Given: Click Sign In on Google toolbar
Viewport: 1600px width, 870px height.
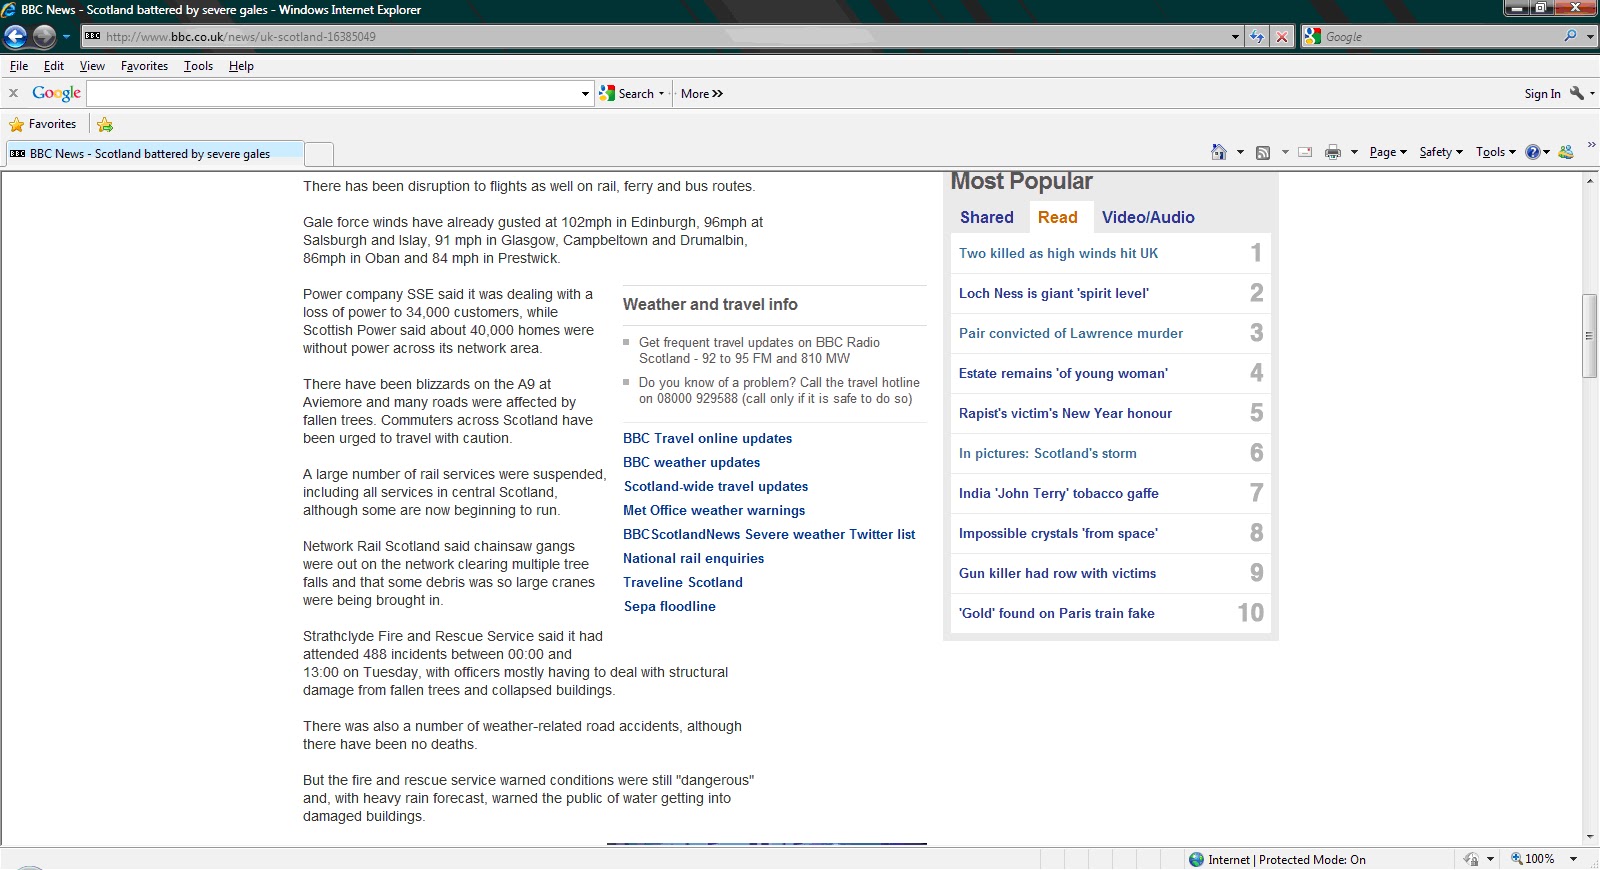Looking at the screenshot, I should coord(1542,94).
